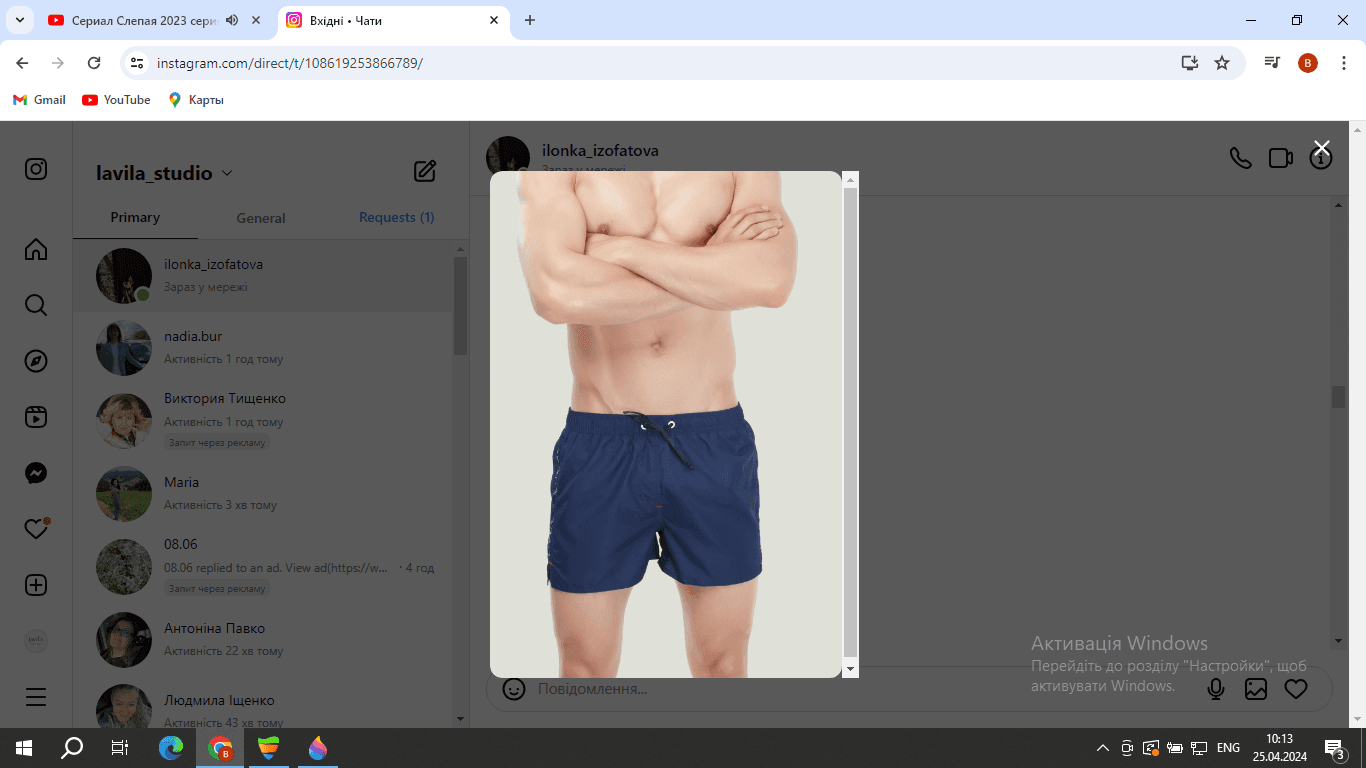Record a voice clip microphone icon
The image size is (1366, 768).
[x=1216, y=689]
